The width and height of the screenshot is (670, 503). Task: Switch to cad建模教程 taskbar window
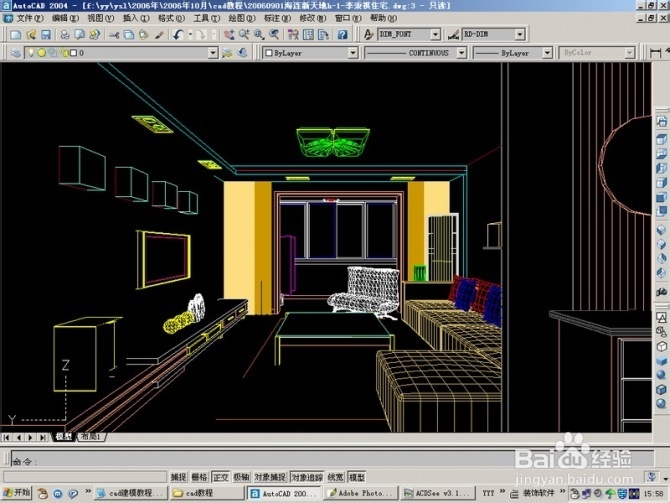[x=130, y=493]
